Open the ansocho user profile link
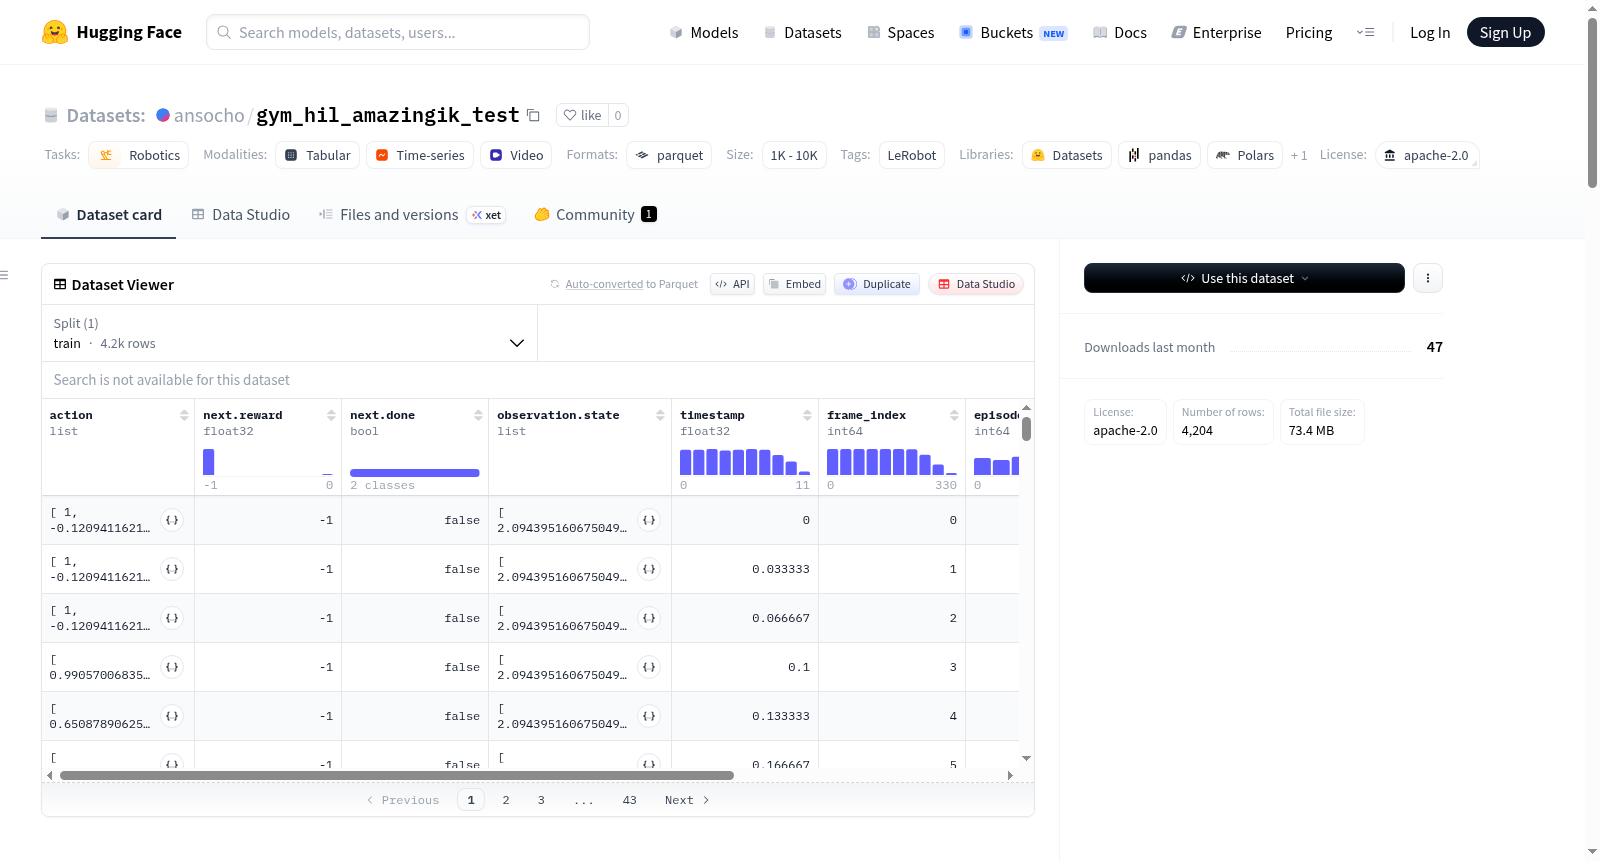 pyautogui.click(x=209, y=115)
